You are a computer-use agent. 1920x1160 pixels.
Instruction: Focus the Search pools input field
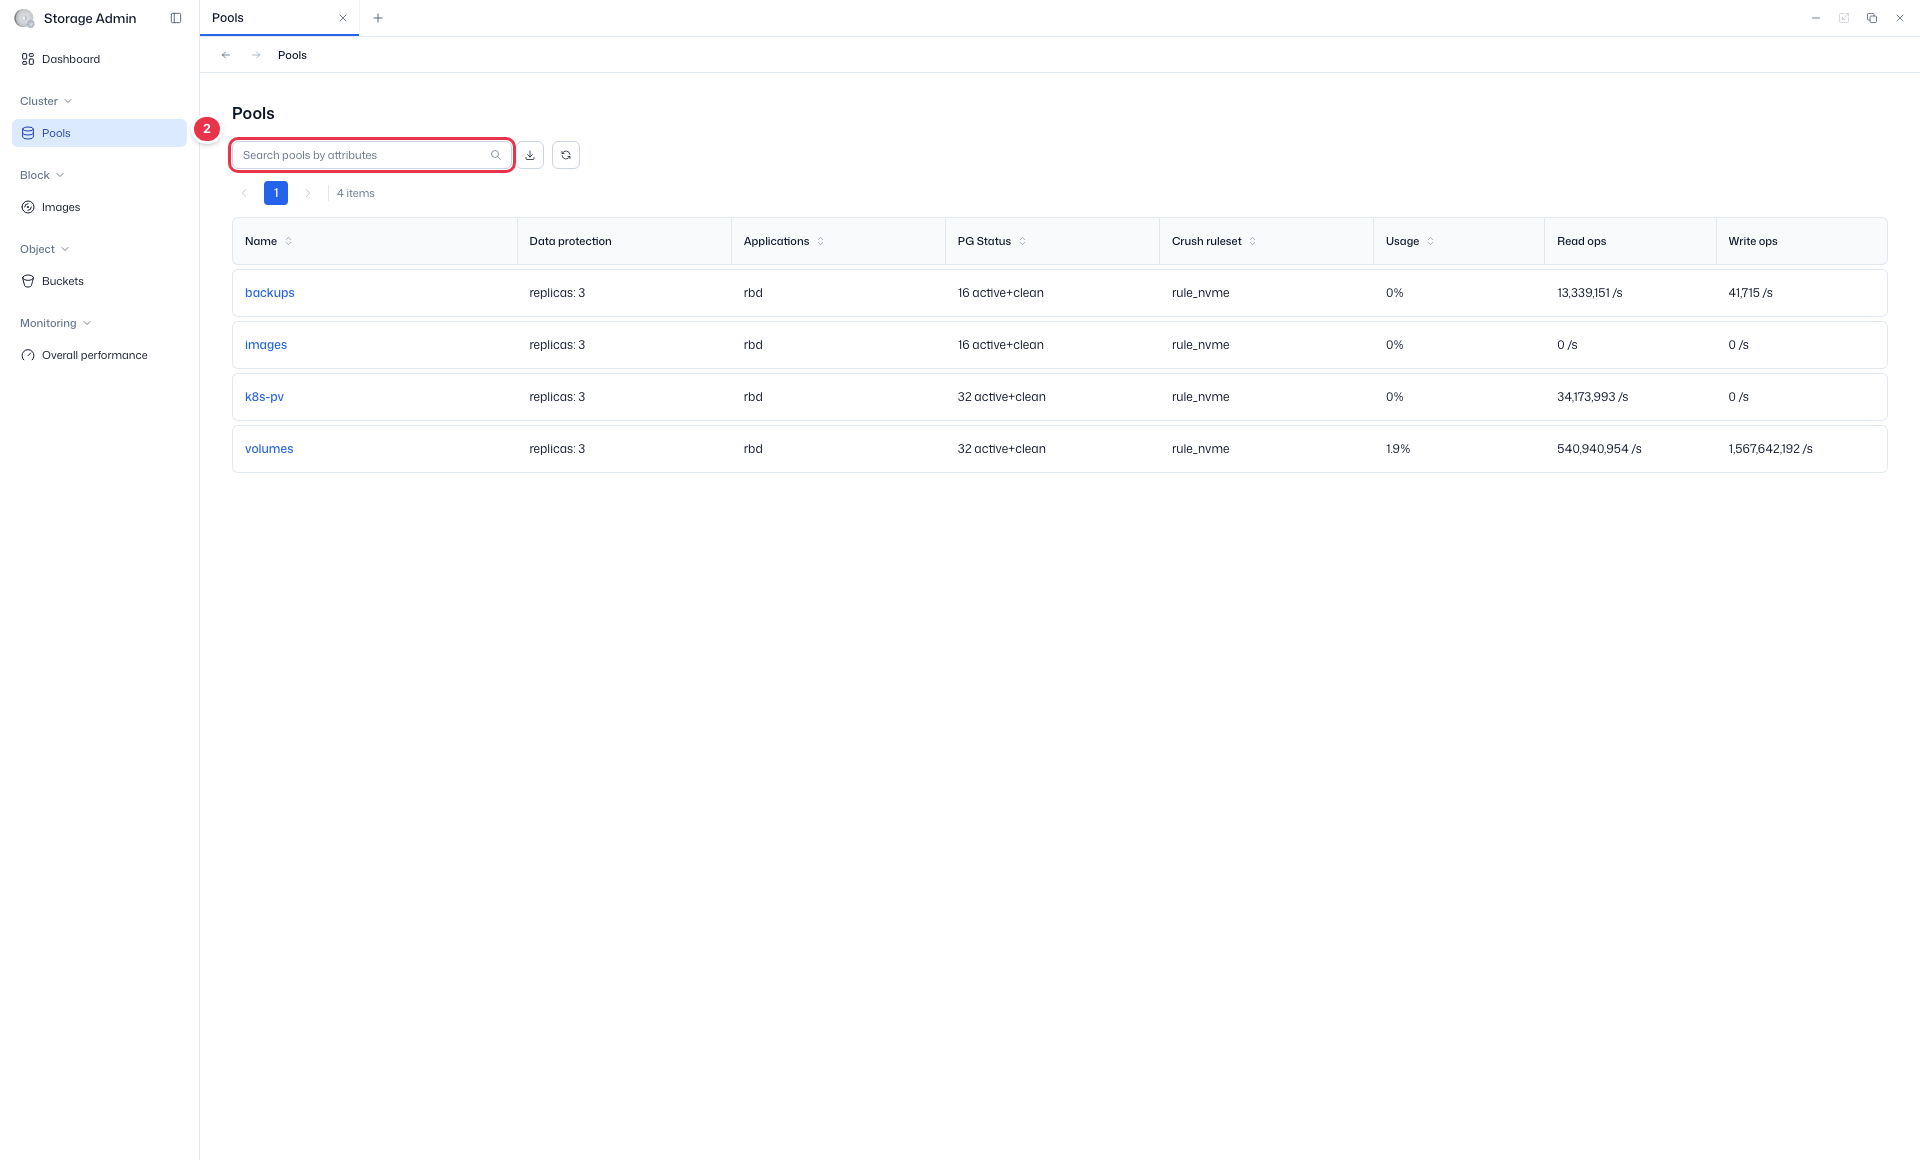coord(372,155)
